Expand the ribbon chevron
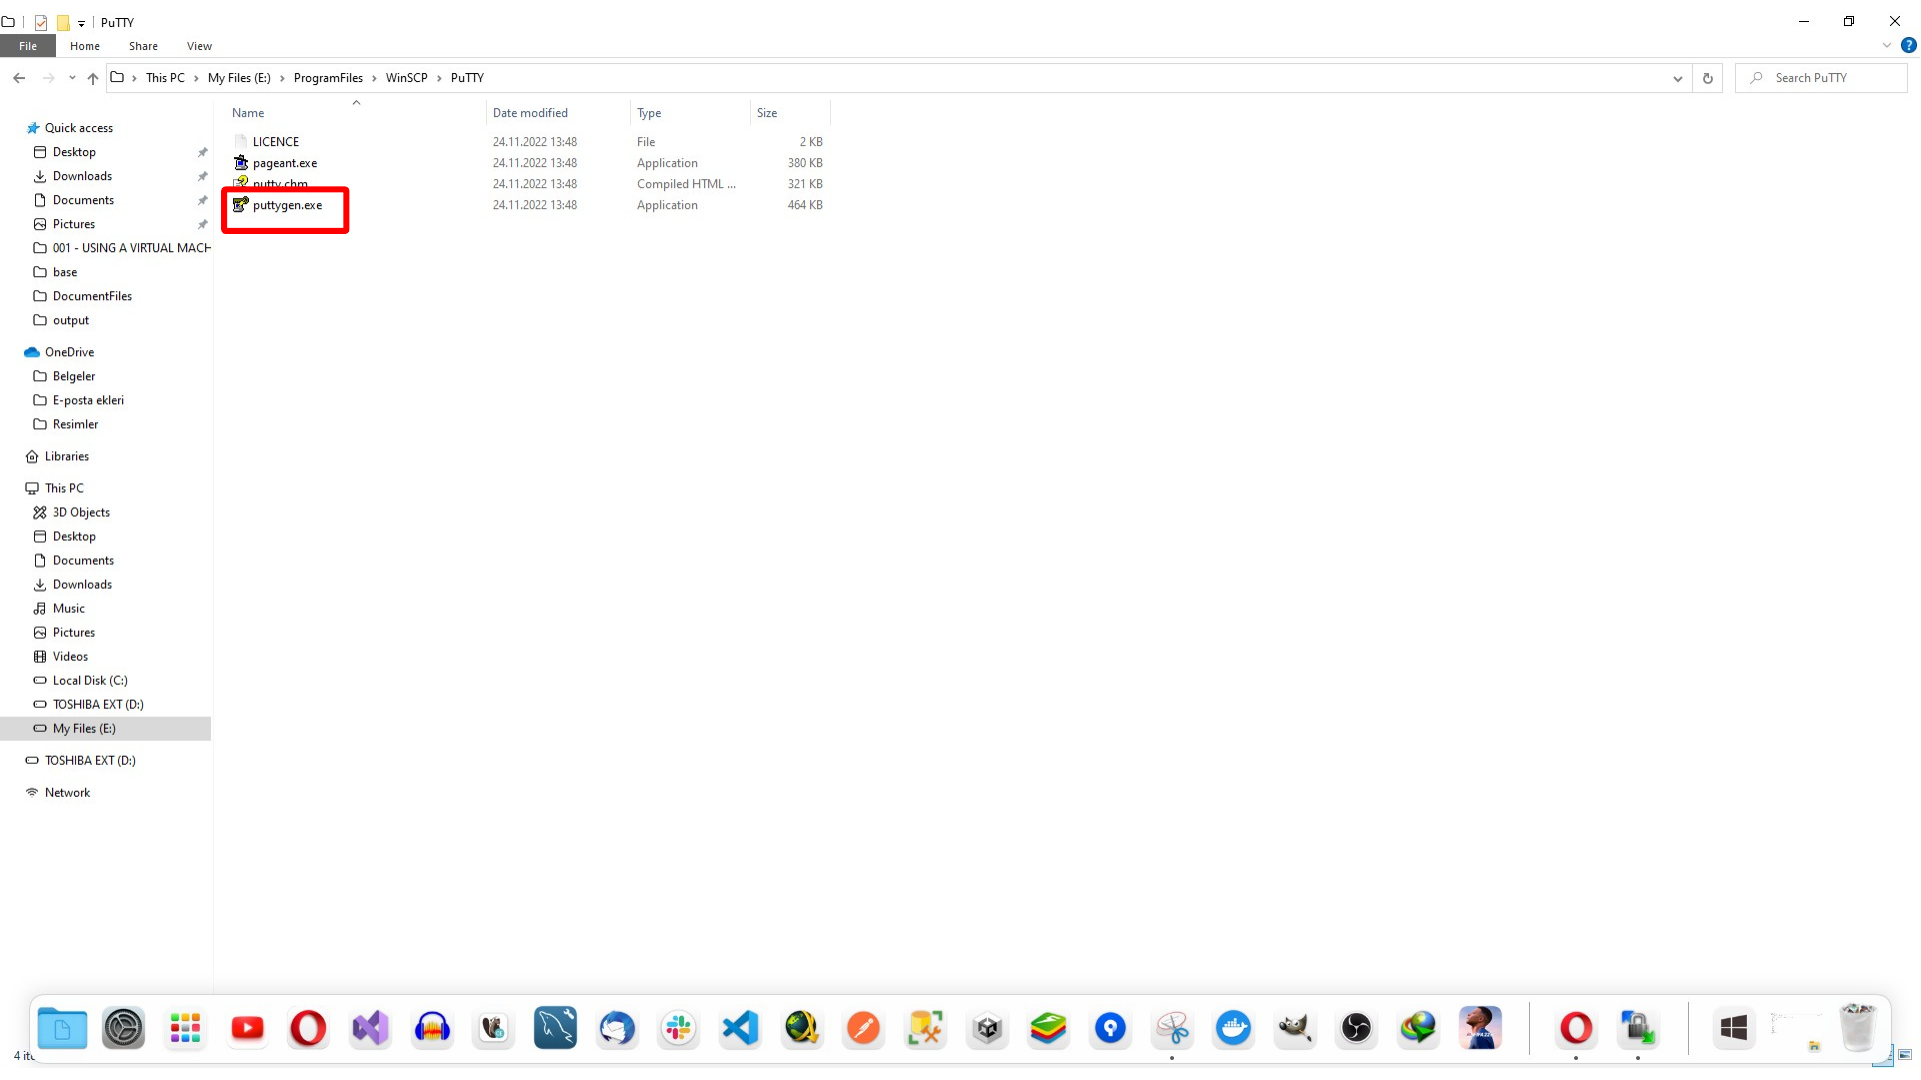1921x1080 pixels. click(x=1887, y=45)
